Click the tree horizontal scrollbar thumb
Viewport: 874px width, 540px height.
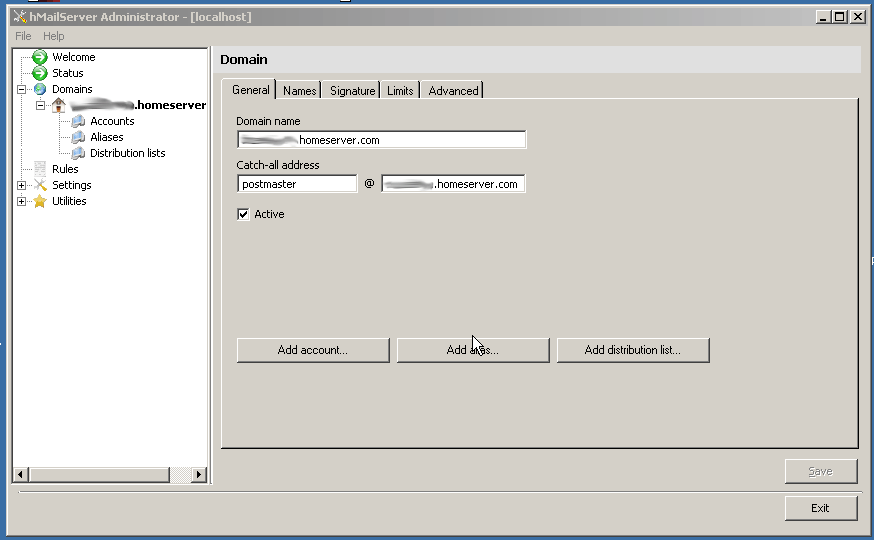99,475
